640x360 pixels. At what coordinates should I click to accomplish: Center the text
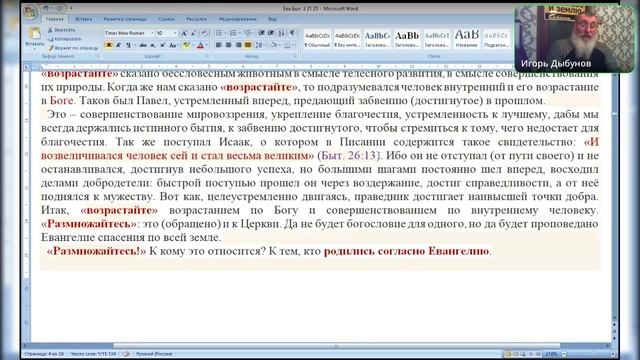[x=229, y=45]
